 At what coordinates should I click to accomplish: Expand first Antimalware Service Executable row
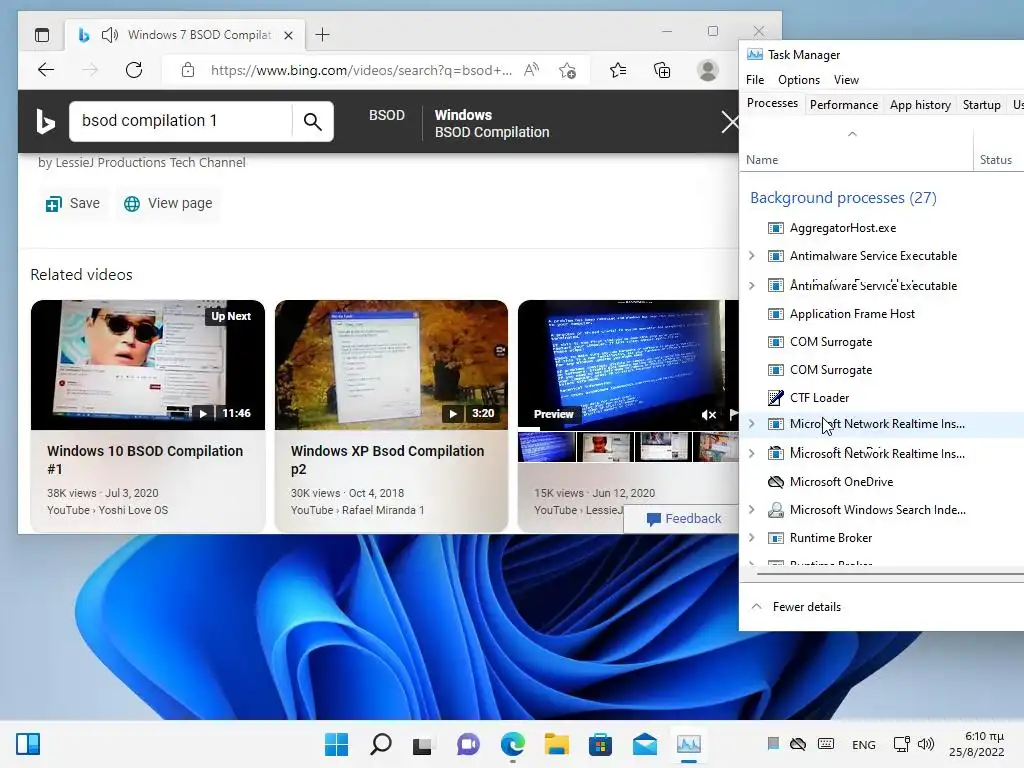tap(752, 256)
